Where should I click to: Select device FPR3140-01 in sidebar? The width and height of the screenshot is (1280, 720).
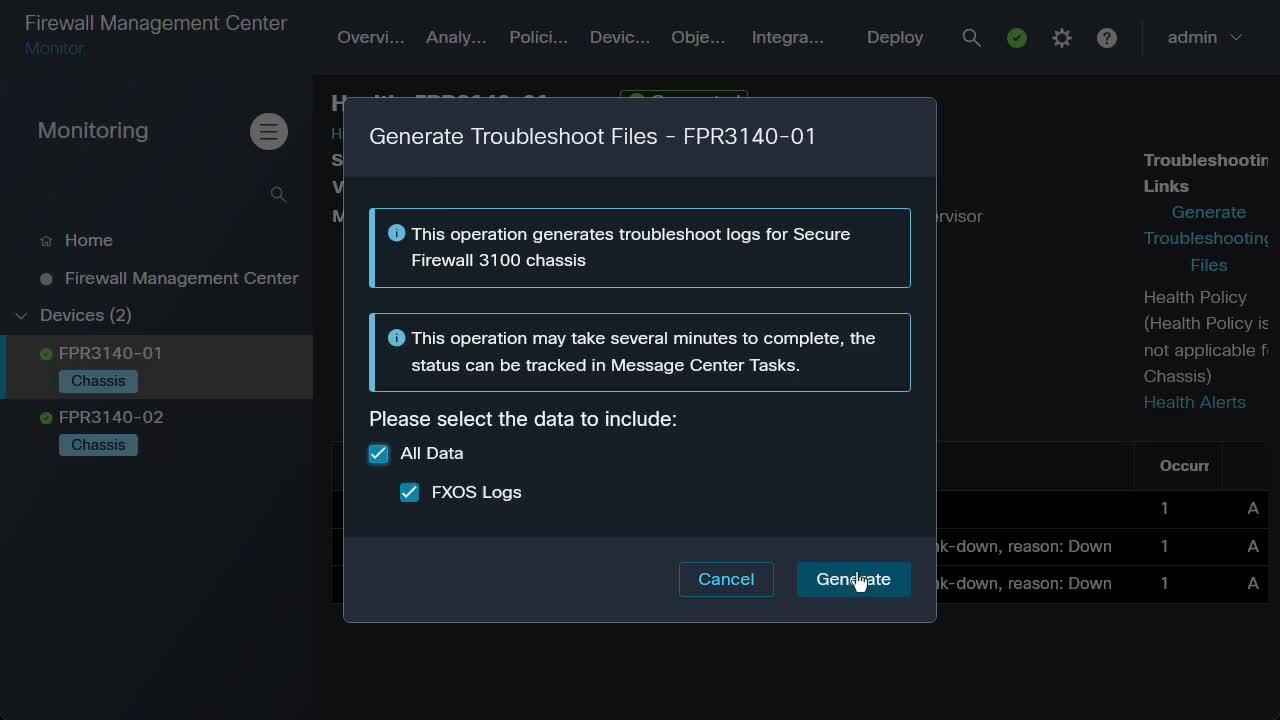(x=110, y=353)
